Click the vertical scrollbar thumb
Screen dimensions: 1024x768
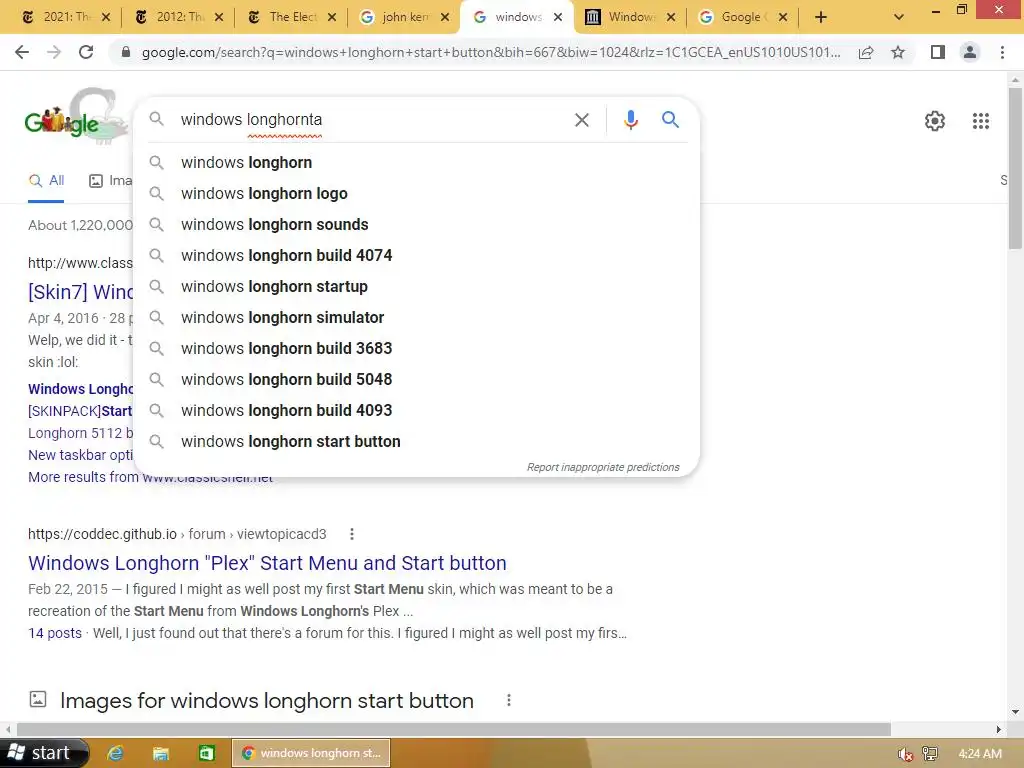pyautogui.click(x=1015, y=168)
